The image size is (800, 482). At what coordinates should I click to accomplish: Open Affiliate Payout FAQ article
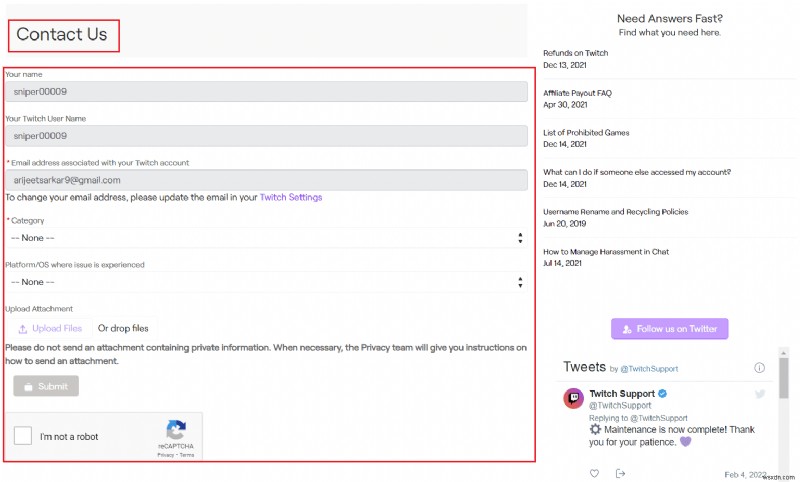pyautogui.click(x=577, y=93)
